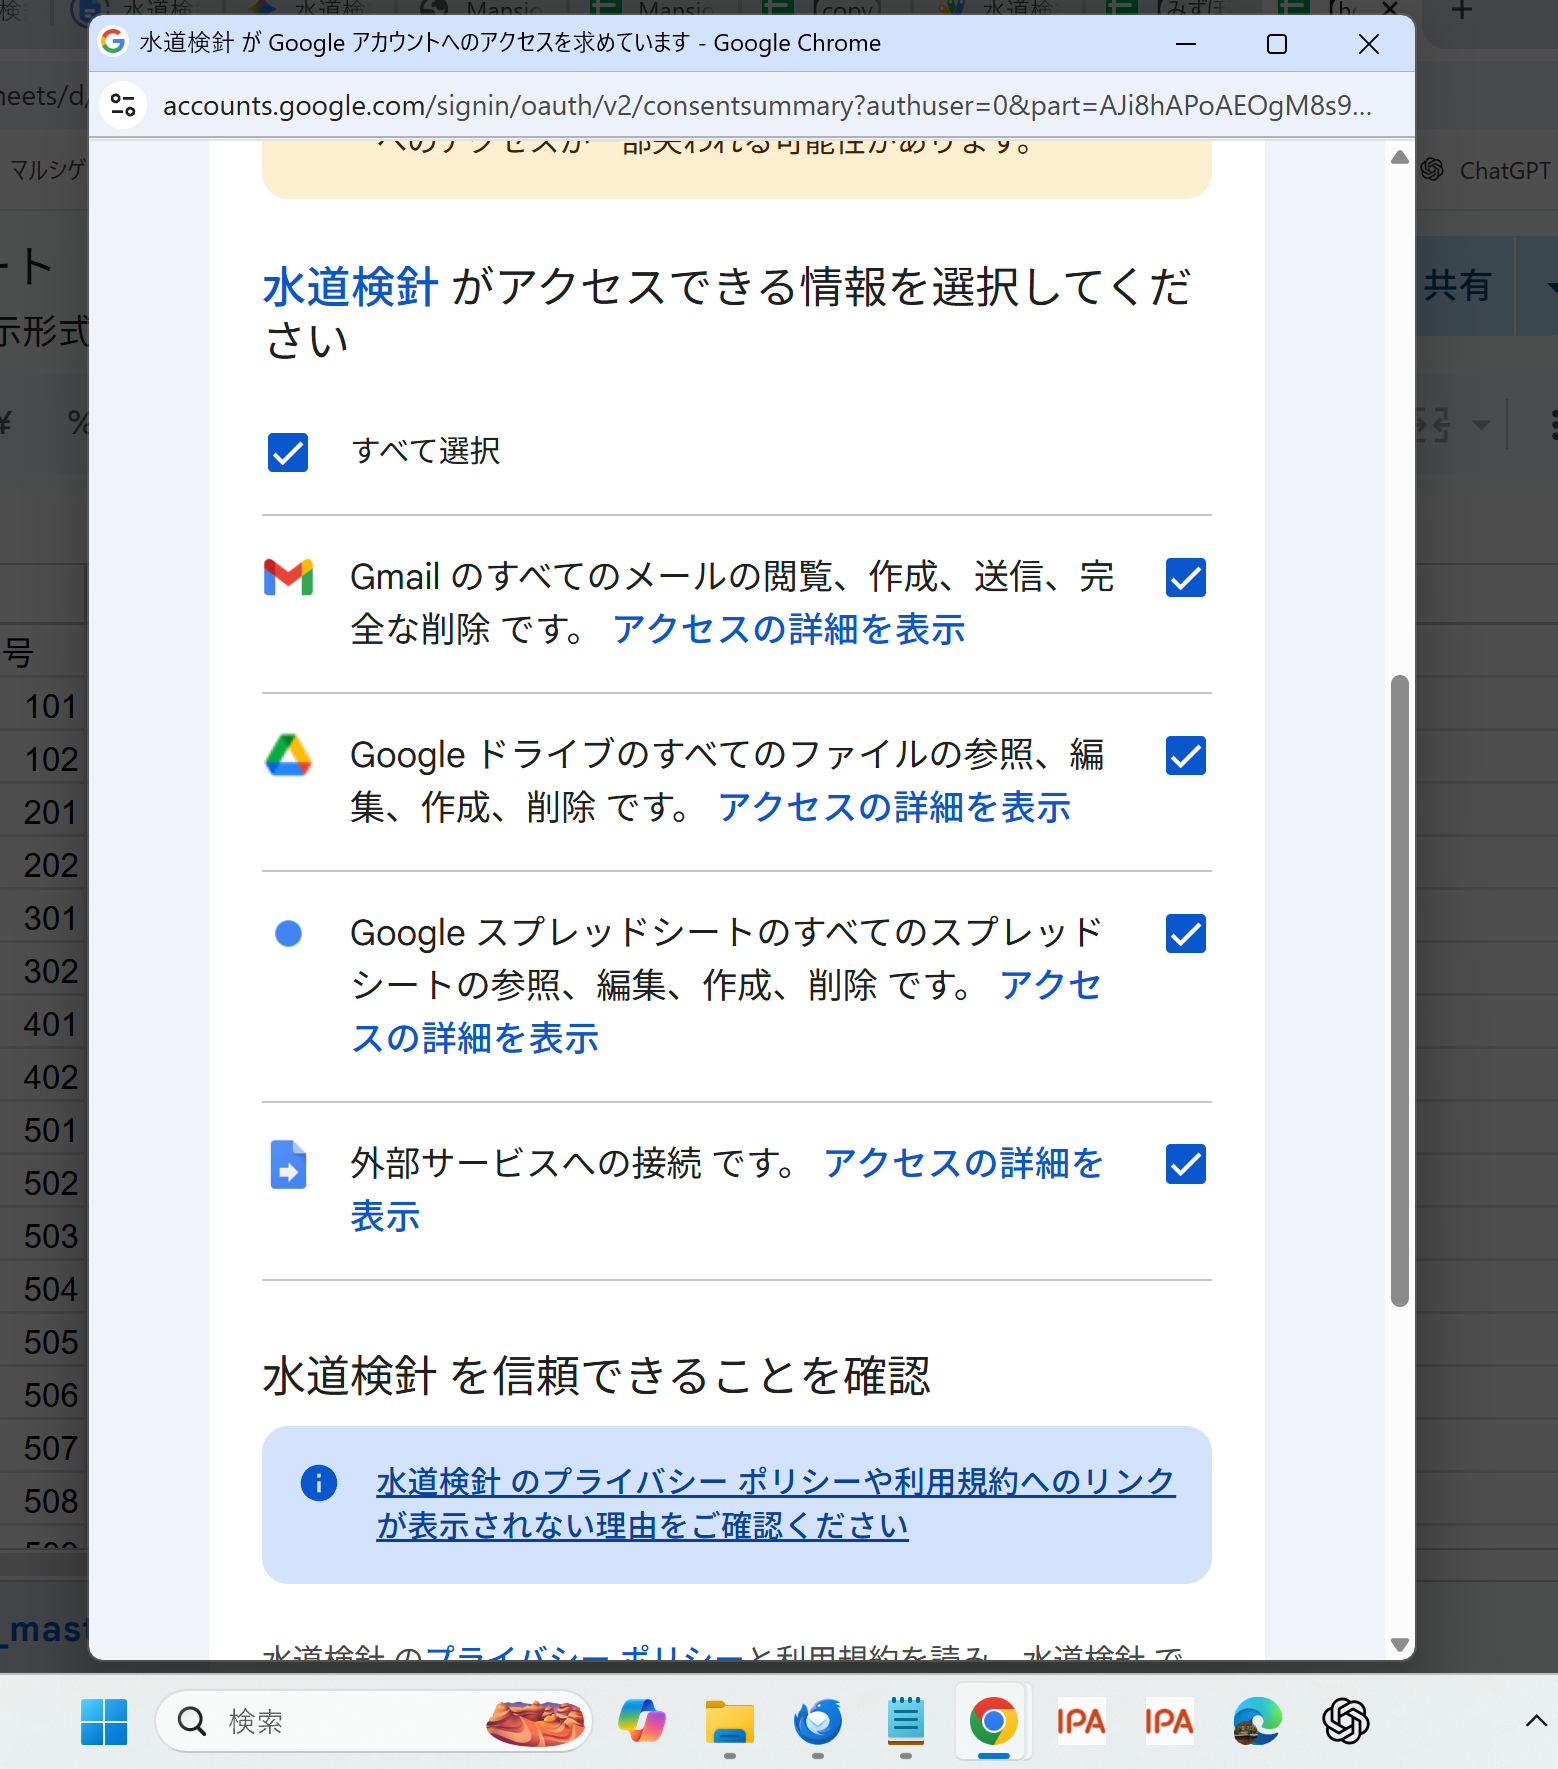Click the accounts.google.com URL address field
Image resolution: width=1558 pixels, height=1769 pixels.
[767, 105]
